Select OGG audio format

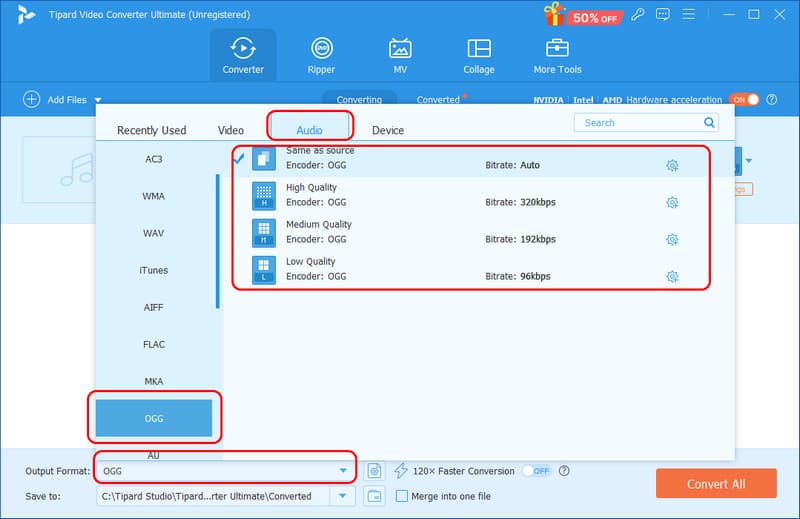[154, 418]
